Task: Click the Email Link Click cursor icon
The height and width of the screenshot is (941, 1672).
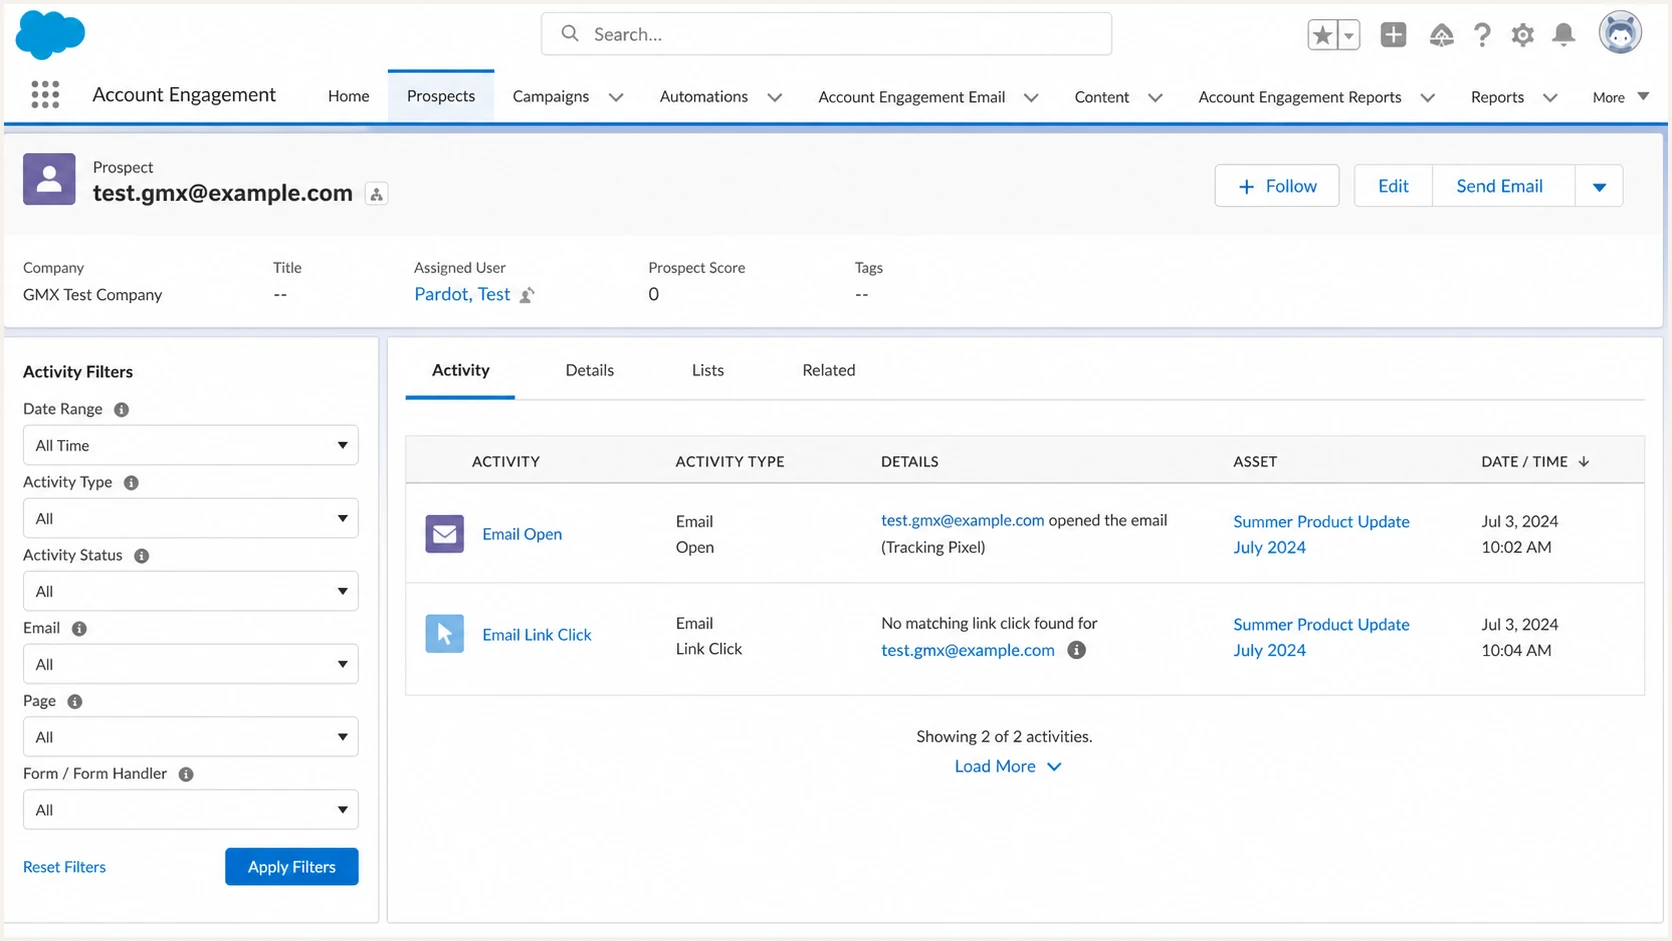Action: click(444, 634)
